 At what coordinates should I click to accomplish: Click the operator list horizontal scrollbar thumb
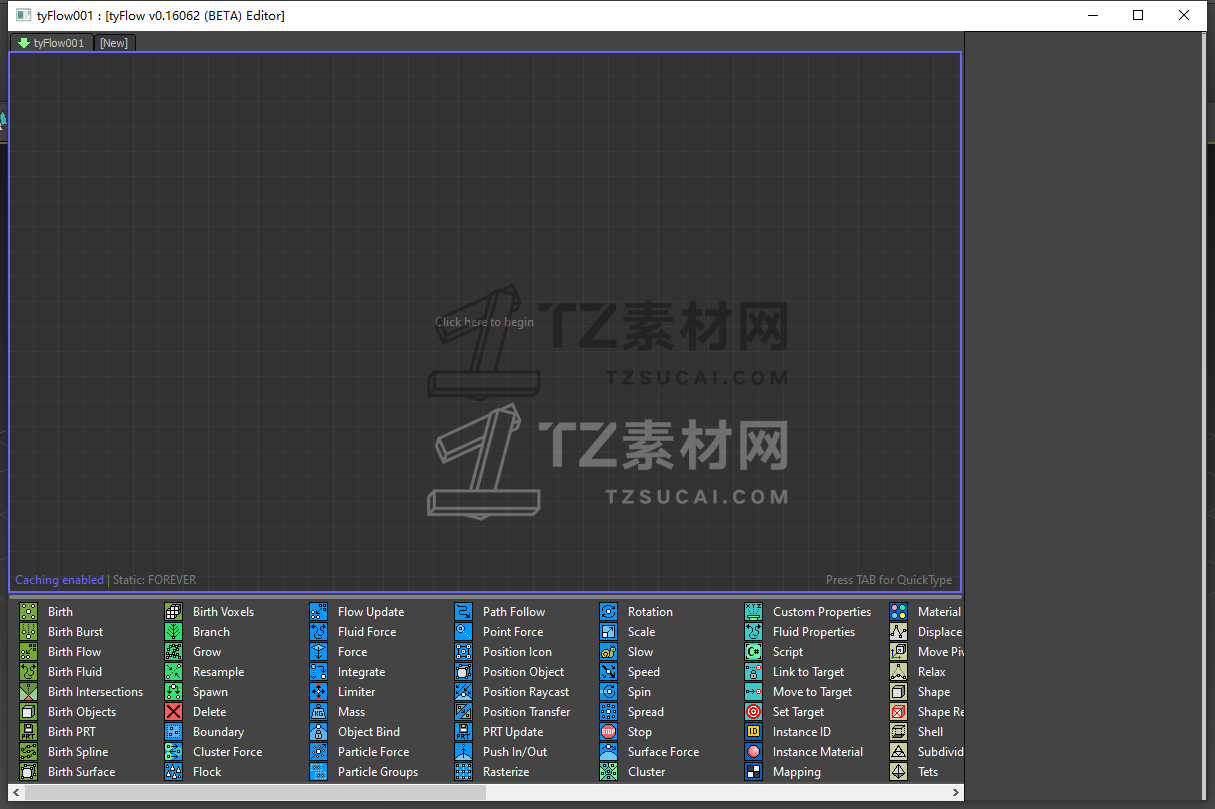pos(255,792)
